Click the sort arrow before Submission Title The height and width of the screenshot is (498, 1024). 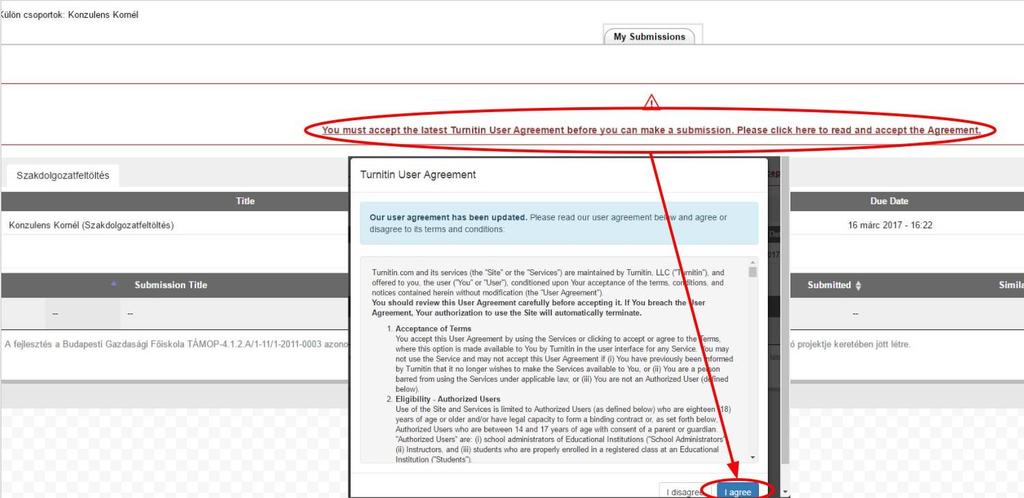[x=114, y=283]
